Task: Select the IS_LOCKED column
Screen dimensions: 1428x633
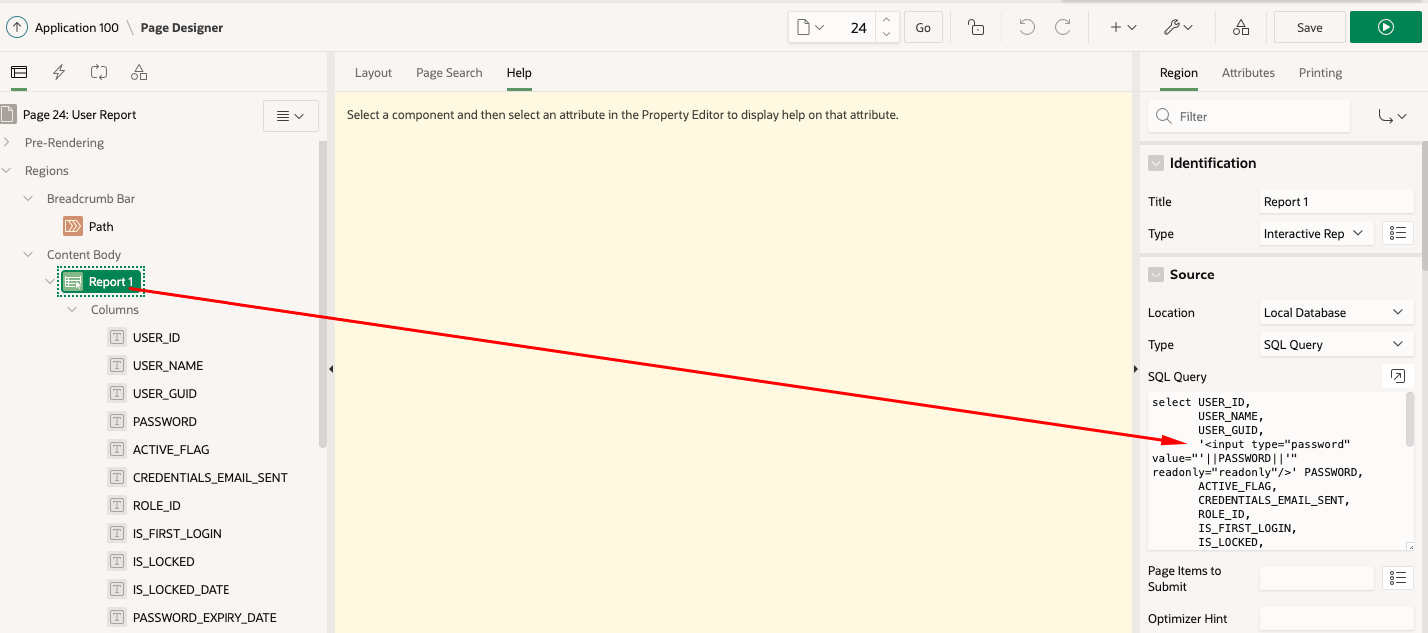Action: [164, 562]
